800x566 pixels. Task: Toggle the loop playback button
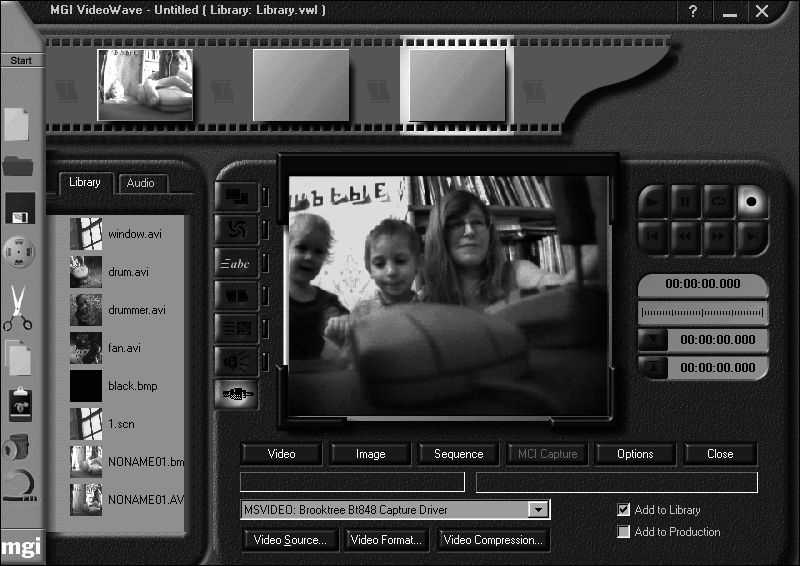pyautogui.click(x=718, y=202)
